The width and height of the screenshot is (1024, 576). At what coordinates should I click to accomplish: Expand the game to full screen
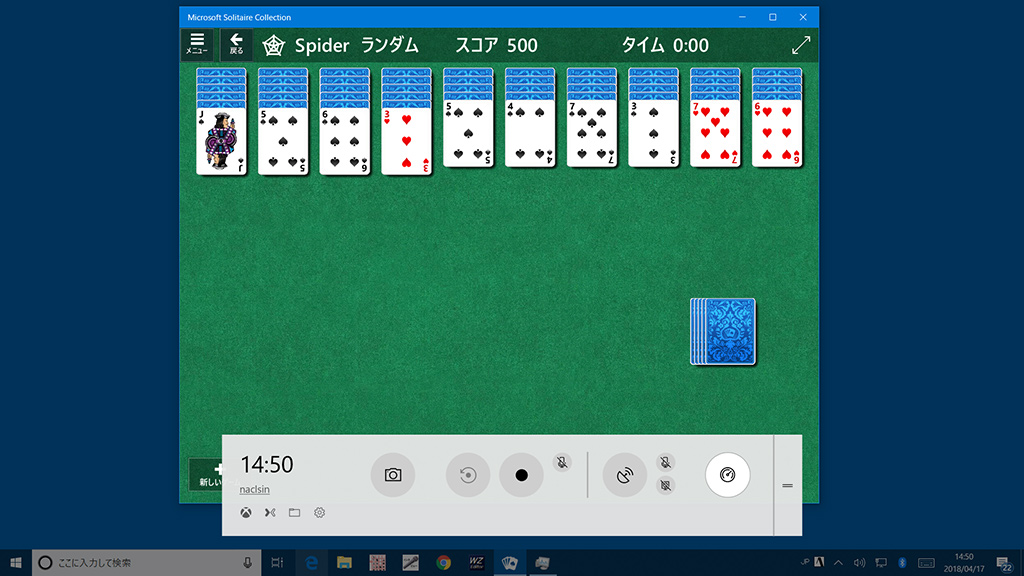pyautogui.click(x=800, y=45)
